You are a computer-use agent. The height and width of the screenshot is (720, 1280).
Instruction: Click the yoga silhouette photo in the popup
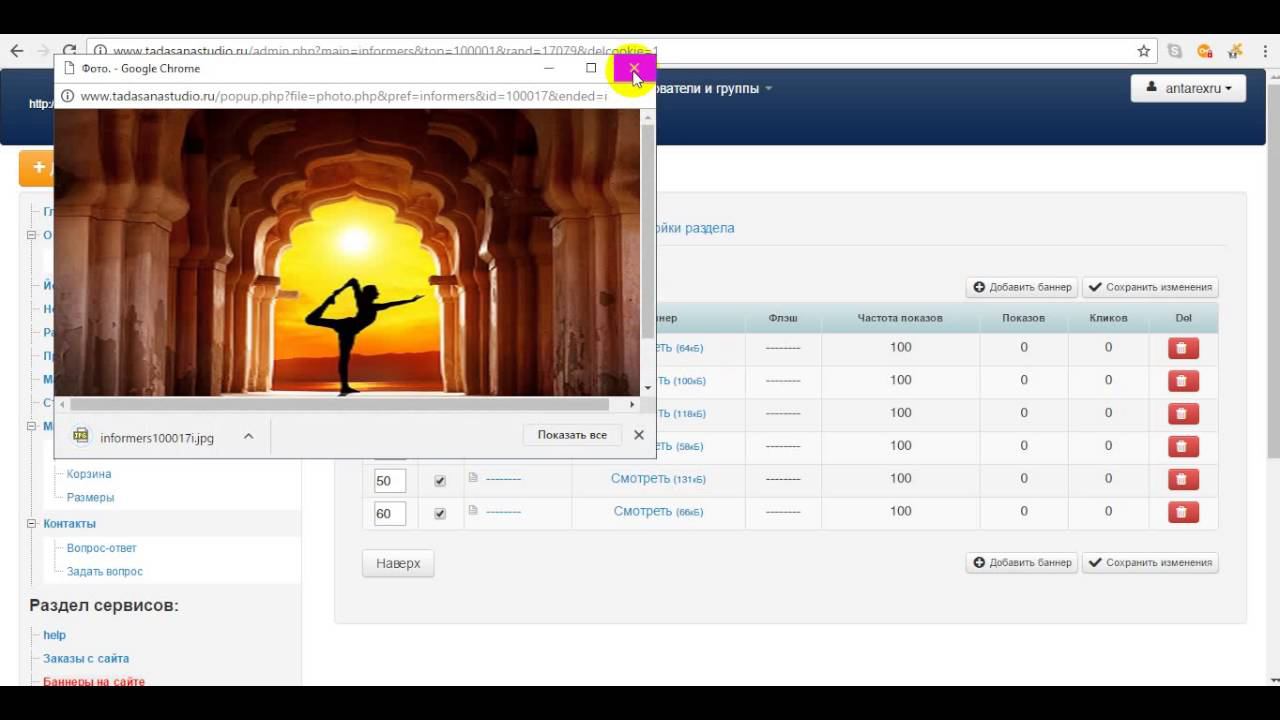[347, 252]
